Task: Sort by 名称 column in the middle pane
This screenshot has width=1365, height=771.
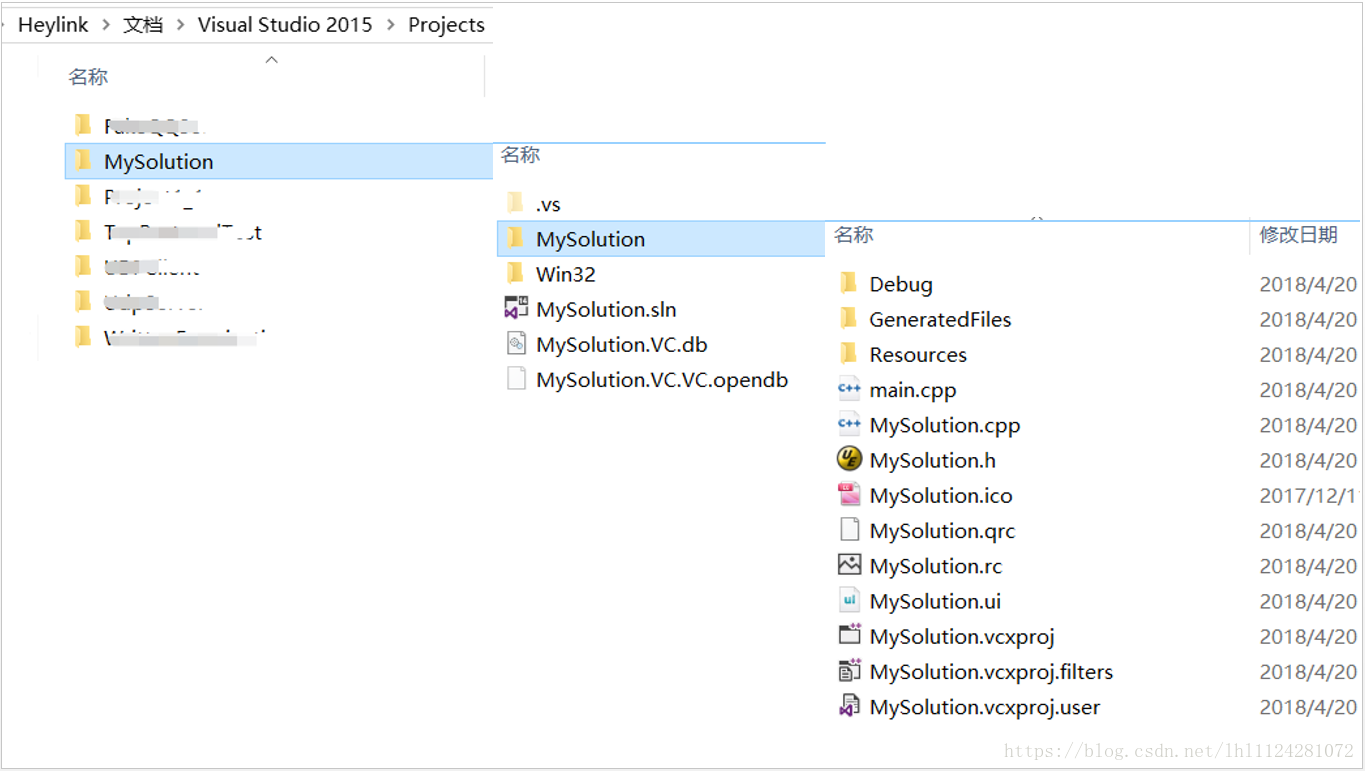Action: (520, 155)
